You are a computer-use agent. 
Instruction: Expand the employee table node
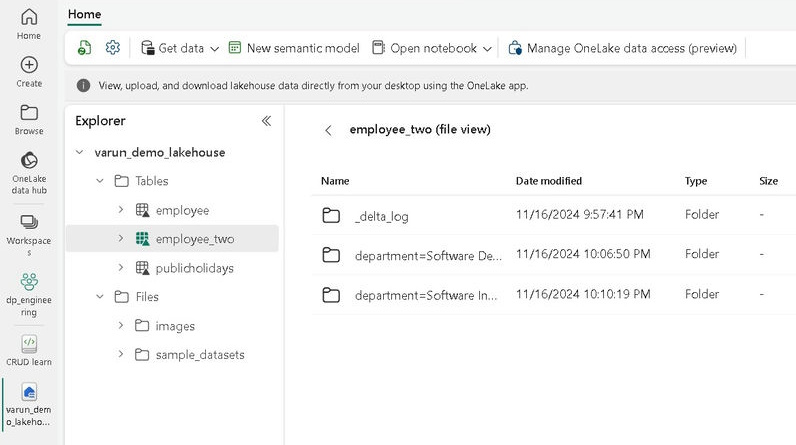click(x=121, y=210)
